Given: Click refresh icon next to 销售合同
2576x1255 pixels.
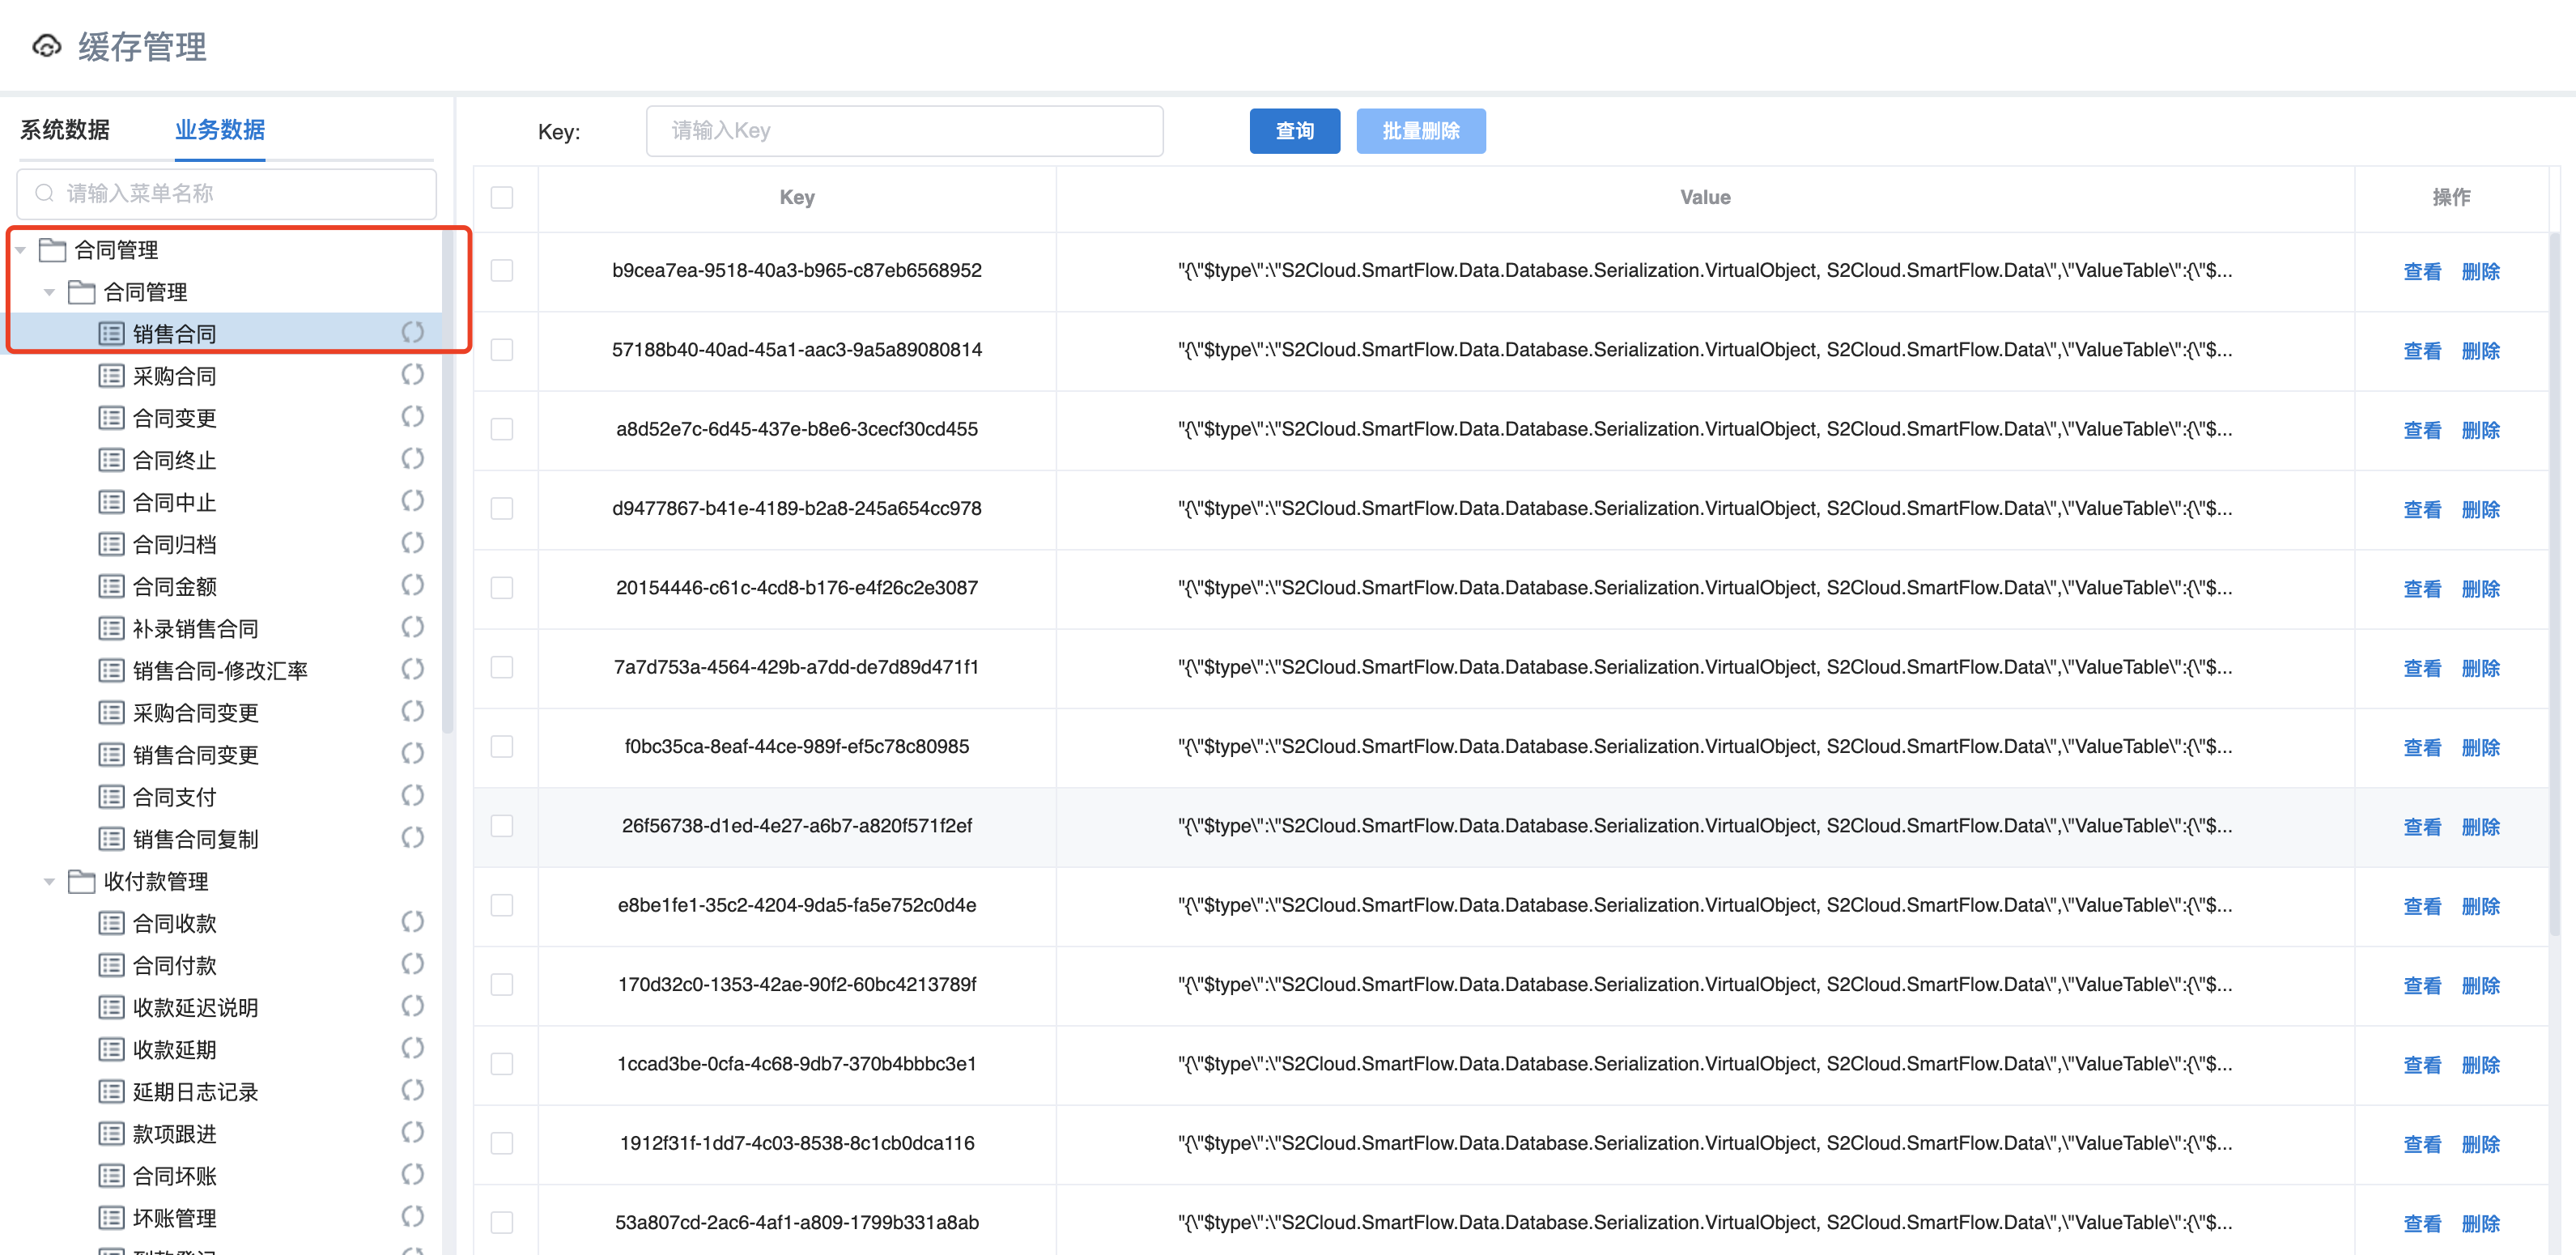Looking at the screenshot, I should click(412, 332).
